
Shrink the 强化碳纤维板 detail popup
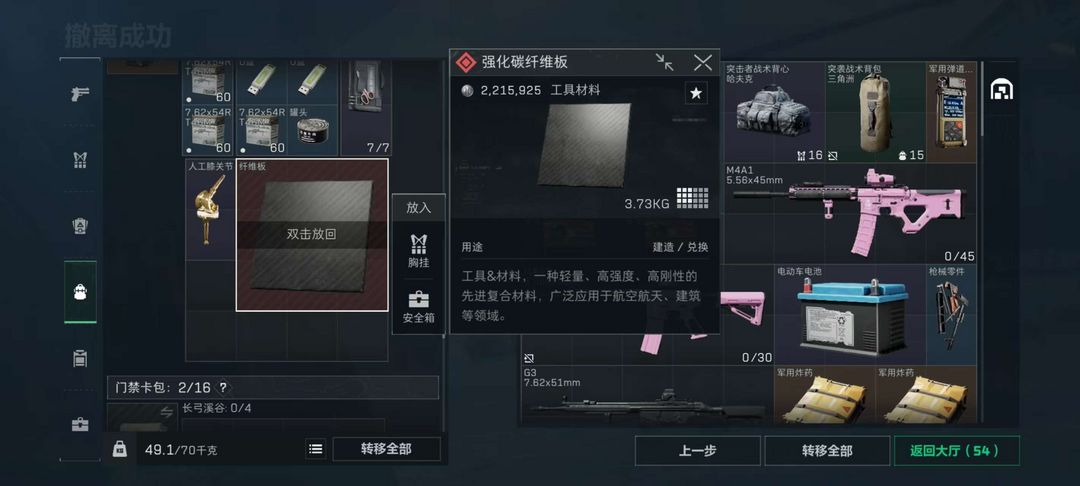[665, 63]
